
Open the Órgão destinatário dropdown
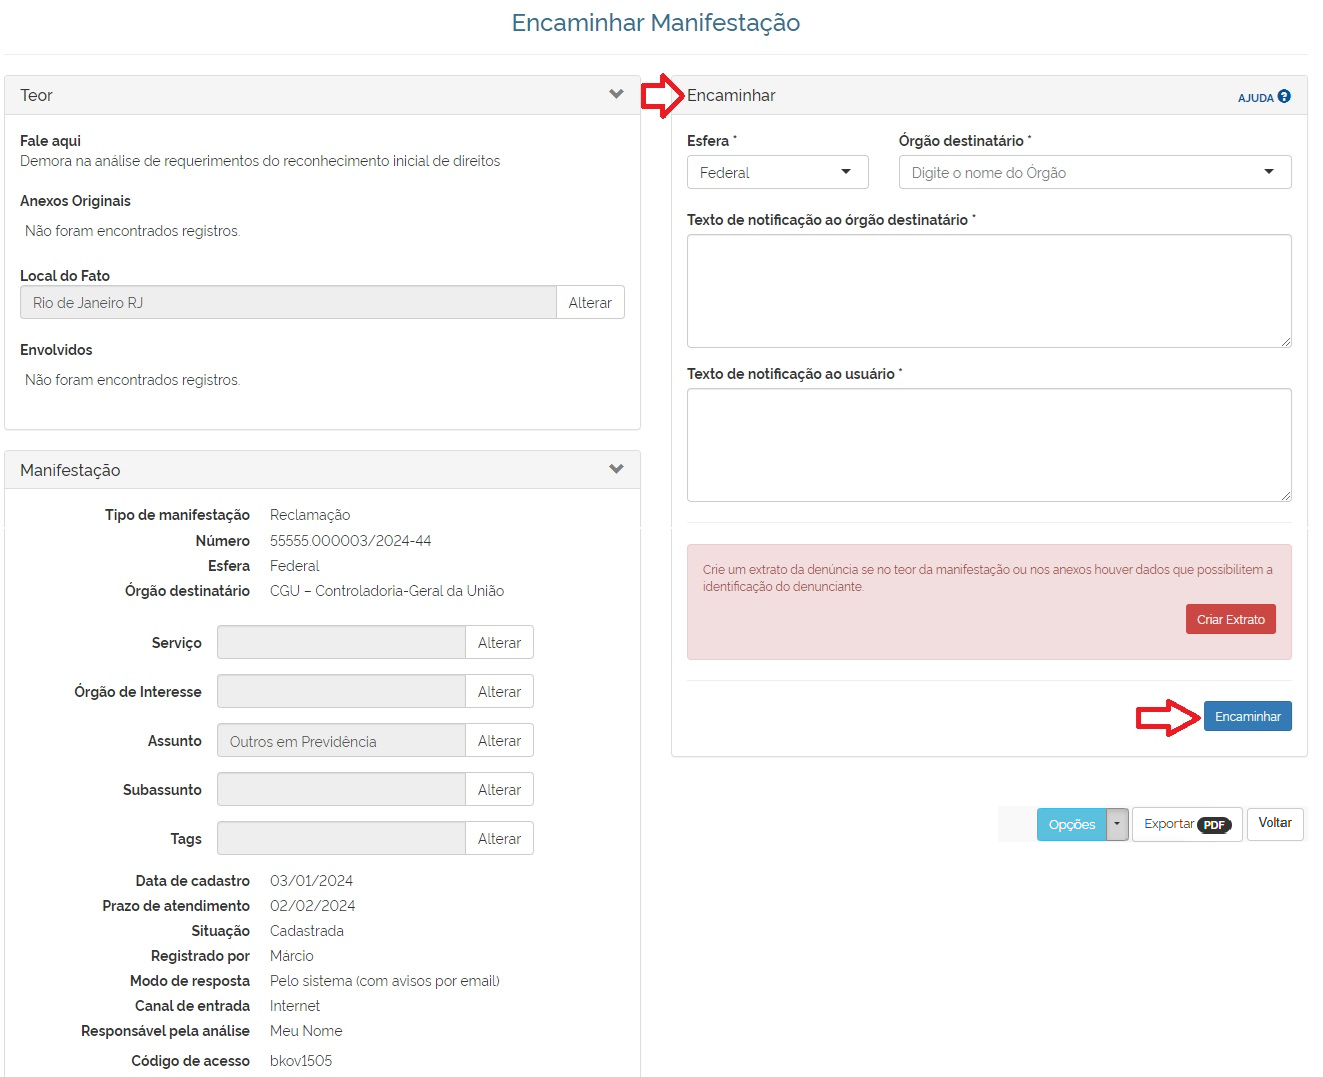[x=1094, y=172]
